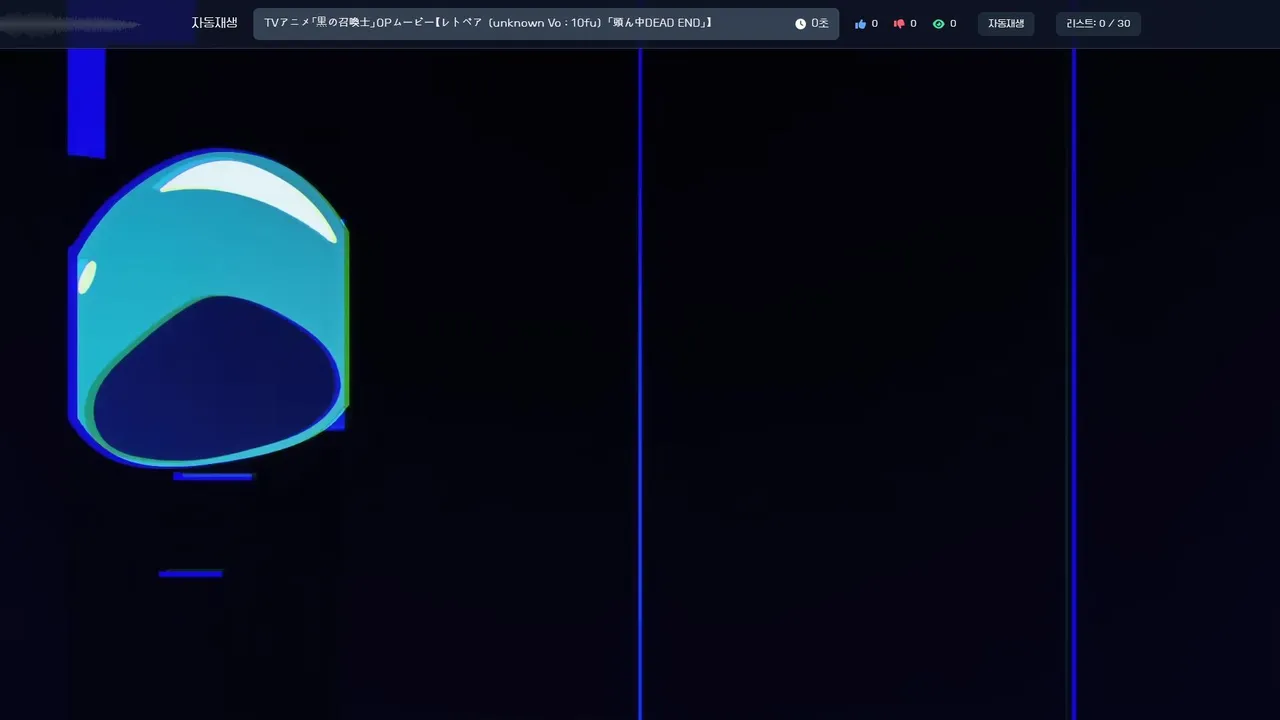The image size is (1280, 720).
Task: Click the thumbs-up like icon
Action: pos(860,24)
